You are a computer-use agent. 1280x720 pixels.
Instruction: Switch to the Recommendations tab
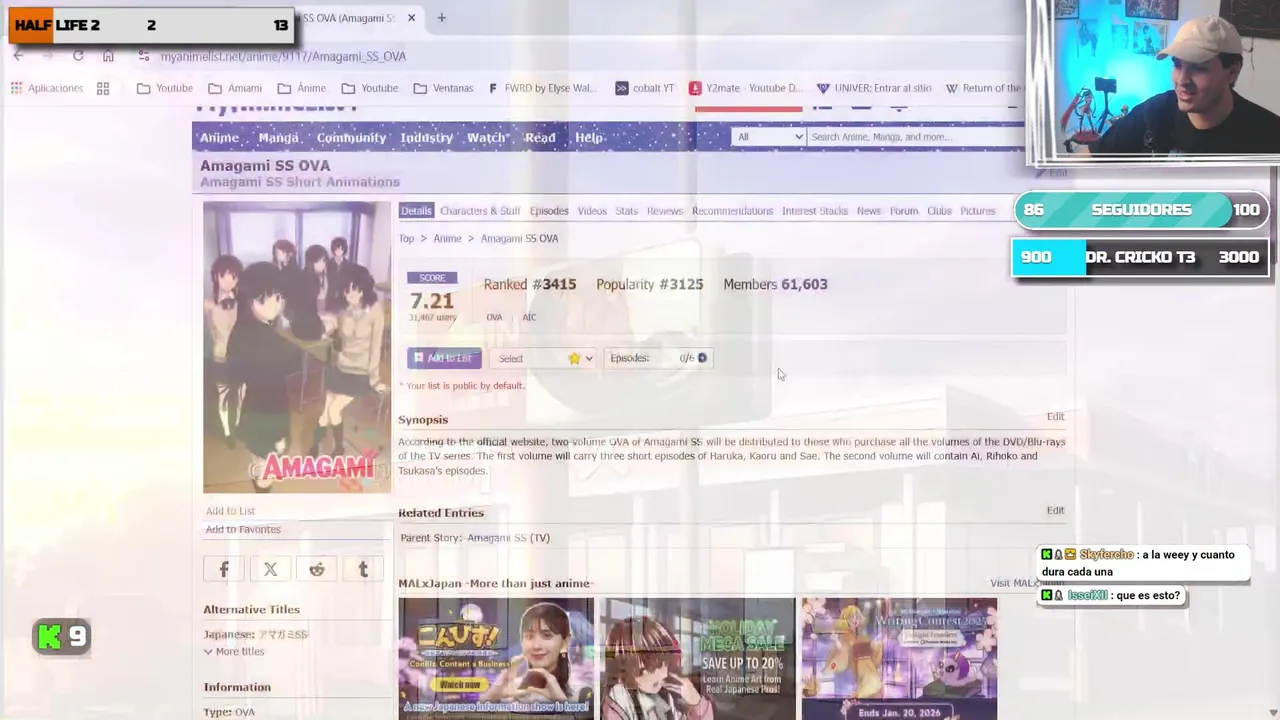[x=732, y=211]
